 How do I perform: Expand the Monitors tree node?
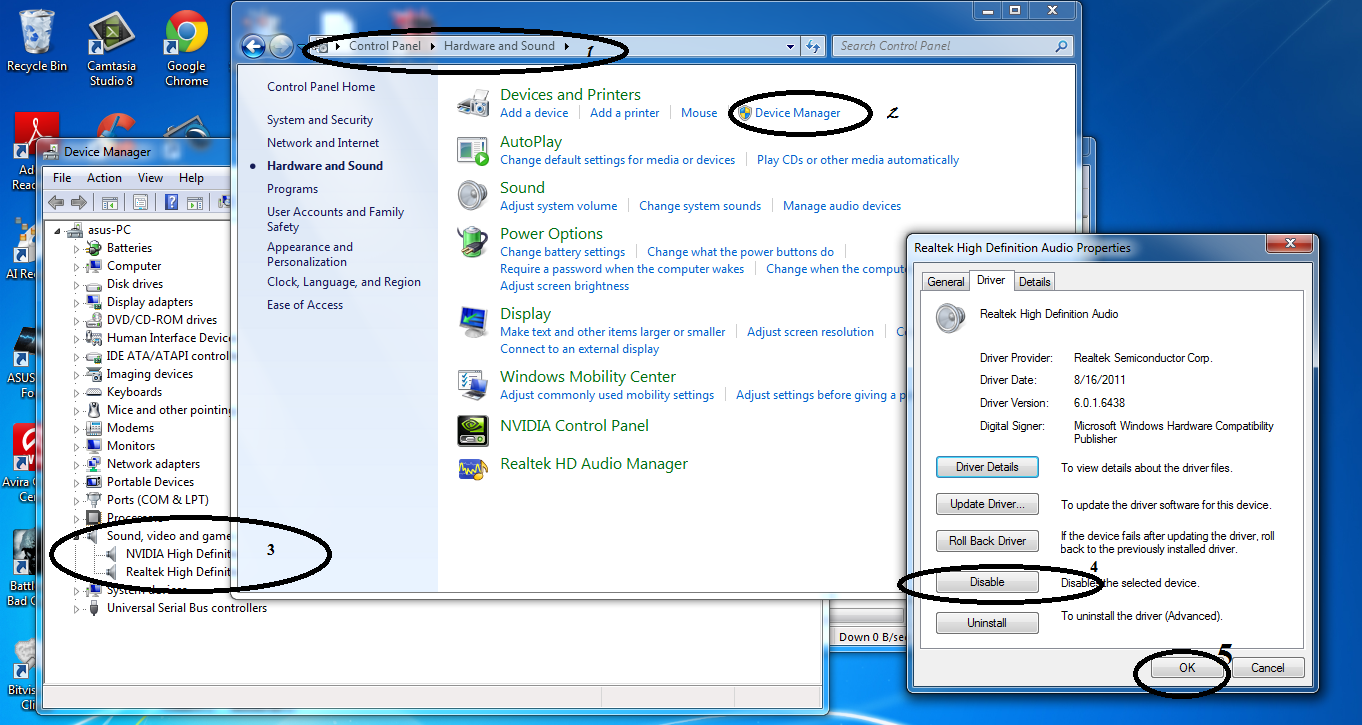pos(76,447)
